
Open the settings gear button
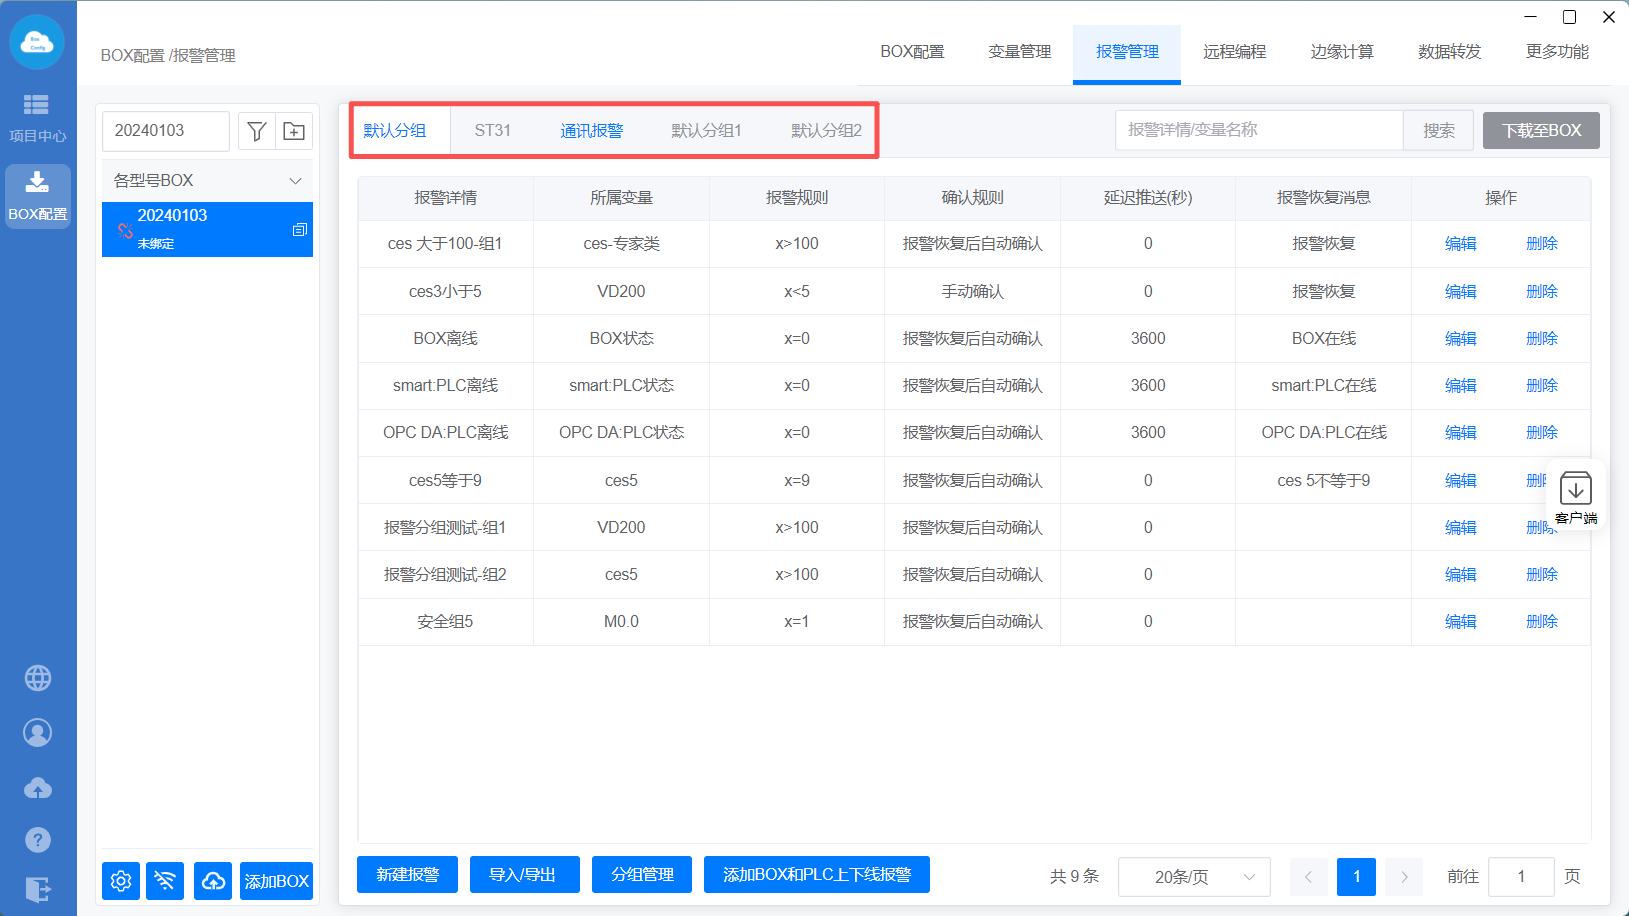pyautogui.click(x=121, y=881)
